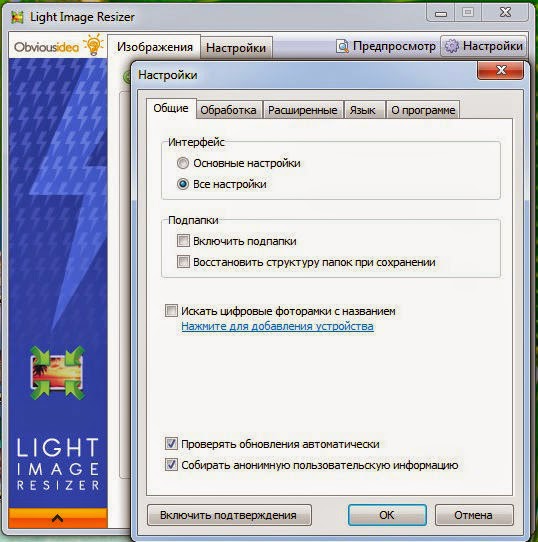
Task: Click the Obviousidea lightbulb logo
Action: (x=58, y=46)
